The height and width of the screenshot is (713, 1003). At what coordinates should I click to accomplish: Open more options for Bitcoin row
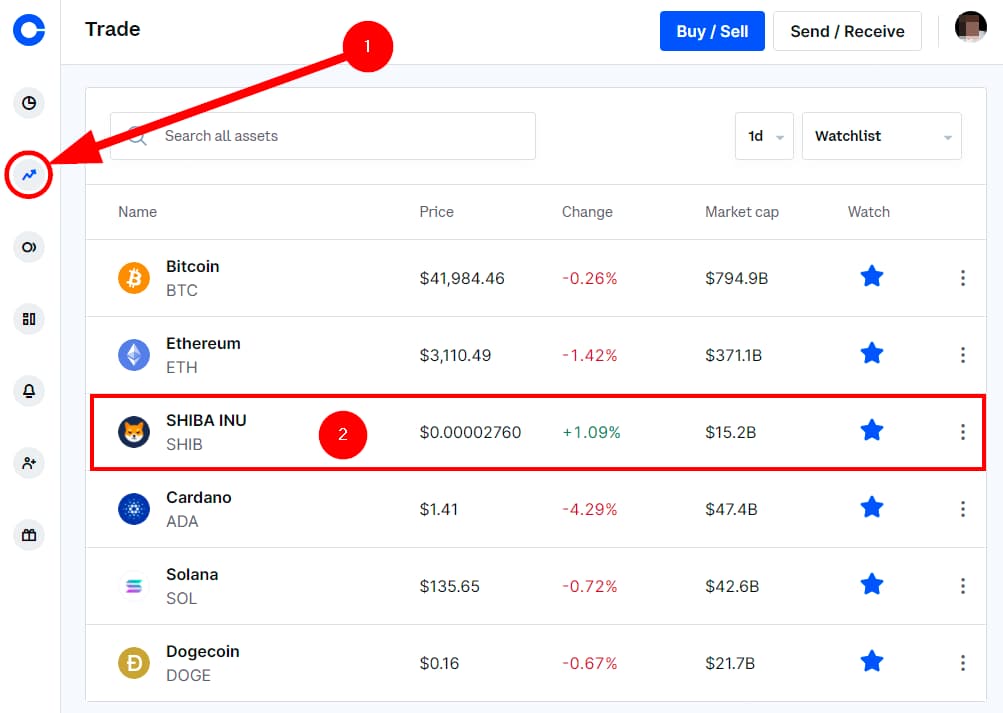(963, 278)
